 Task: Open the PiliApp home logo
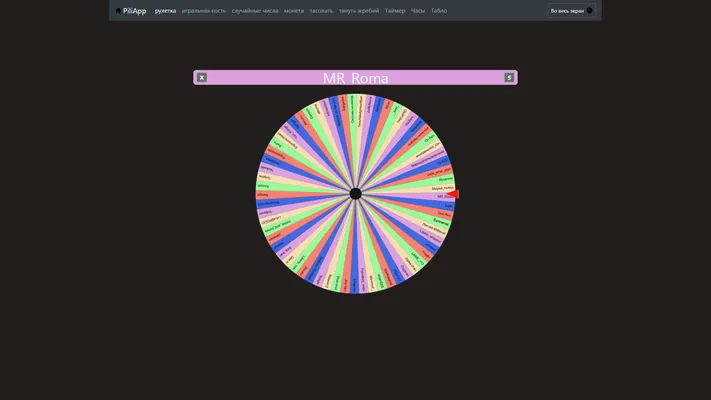tap(131, 11)
